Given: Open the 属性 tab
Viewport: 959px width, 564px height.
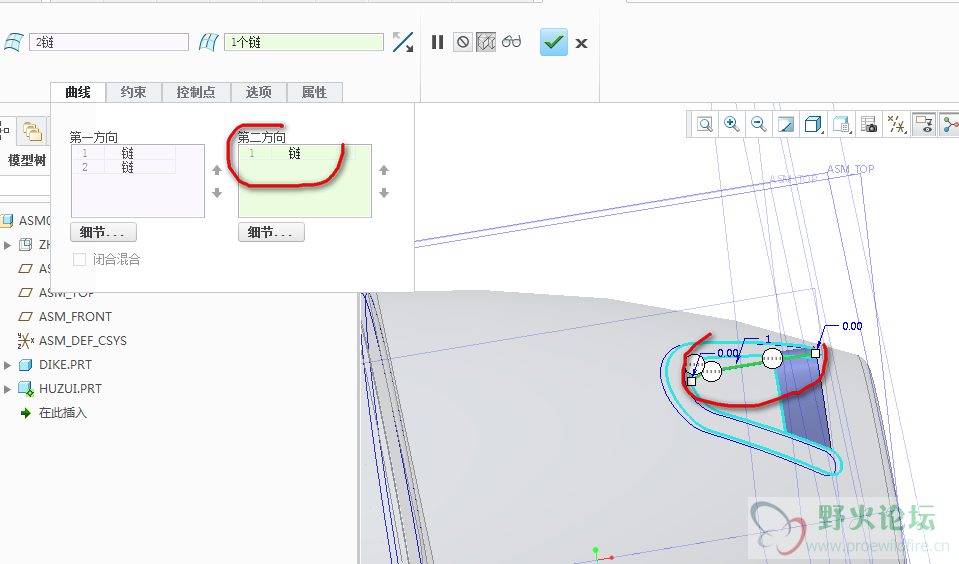Looking at the screenshot, I should pos(314,92).
